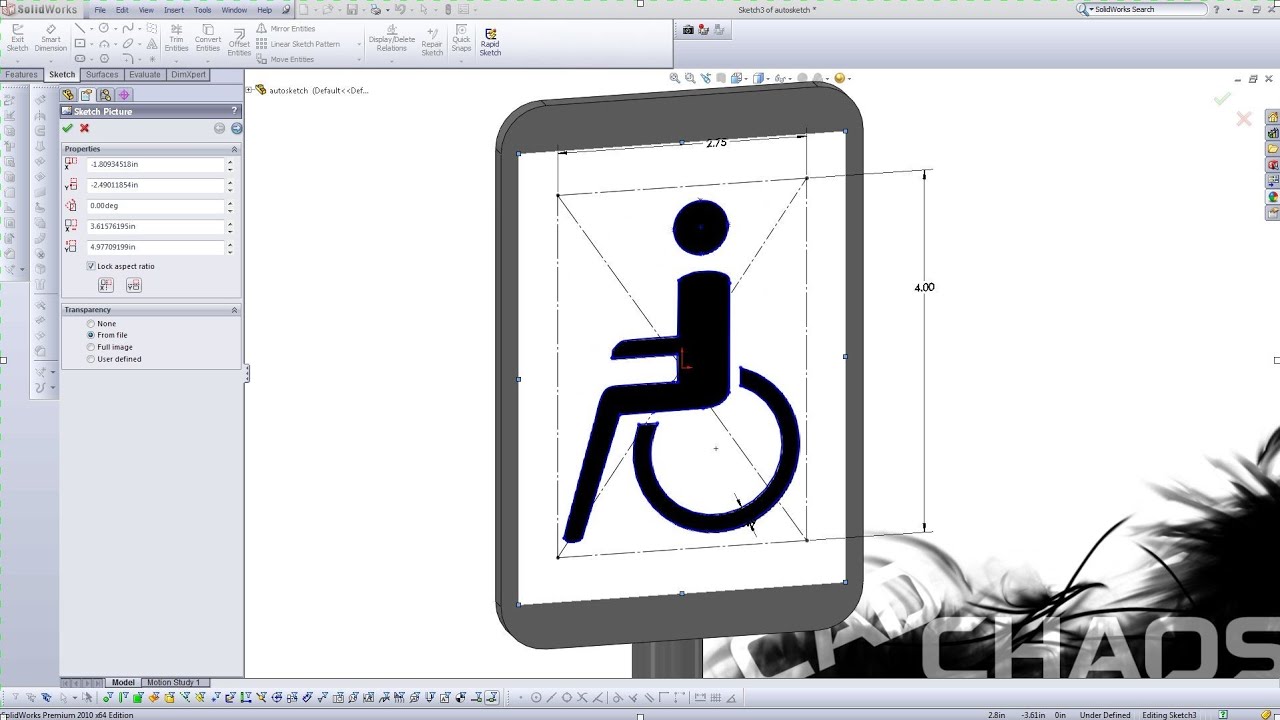Switch to the Features tab
This screenshot has width=1280, height=720.
[x=21, y=75]
